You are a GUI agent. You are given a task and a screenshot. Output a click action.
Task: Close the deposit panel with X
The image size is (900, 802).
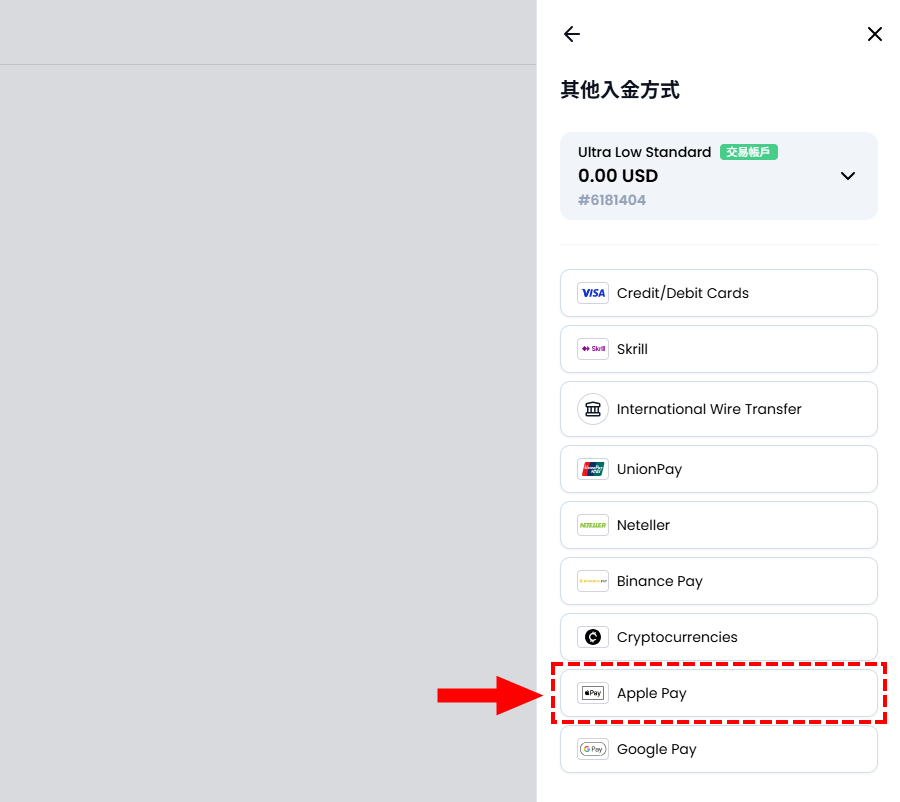[x=874, y=34]
